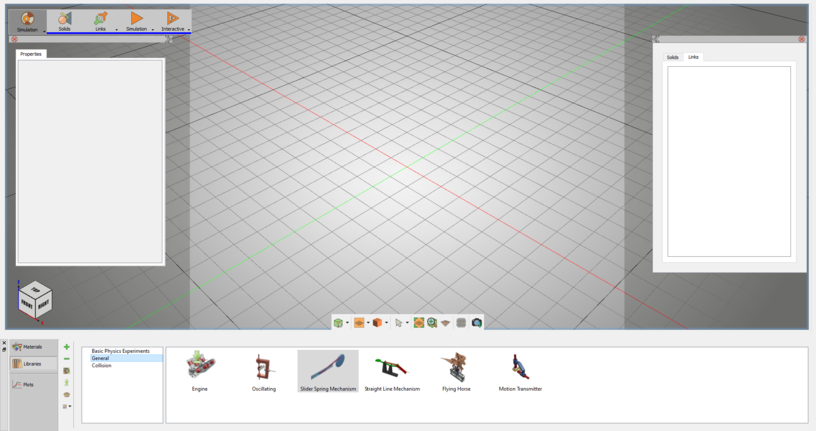The height and width of the screenshot is (431, 816).
Task: Open the Links toolbar dropdown arrow
Action: (116, 30)
